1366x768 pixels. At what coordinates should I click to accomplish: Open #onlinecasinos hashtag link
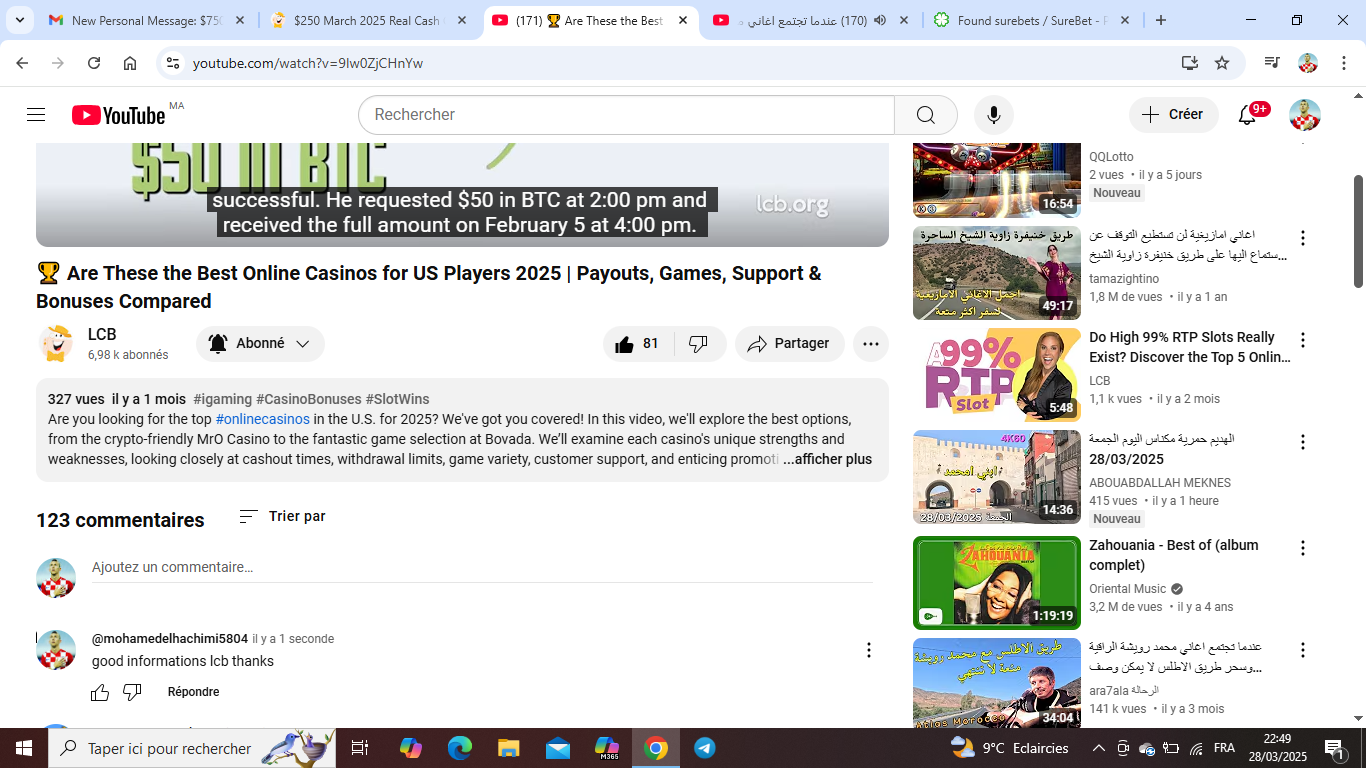coord(263,420)
